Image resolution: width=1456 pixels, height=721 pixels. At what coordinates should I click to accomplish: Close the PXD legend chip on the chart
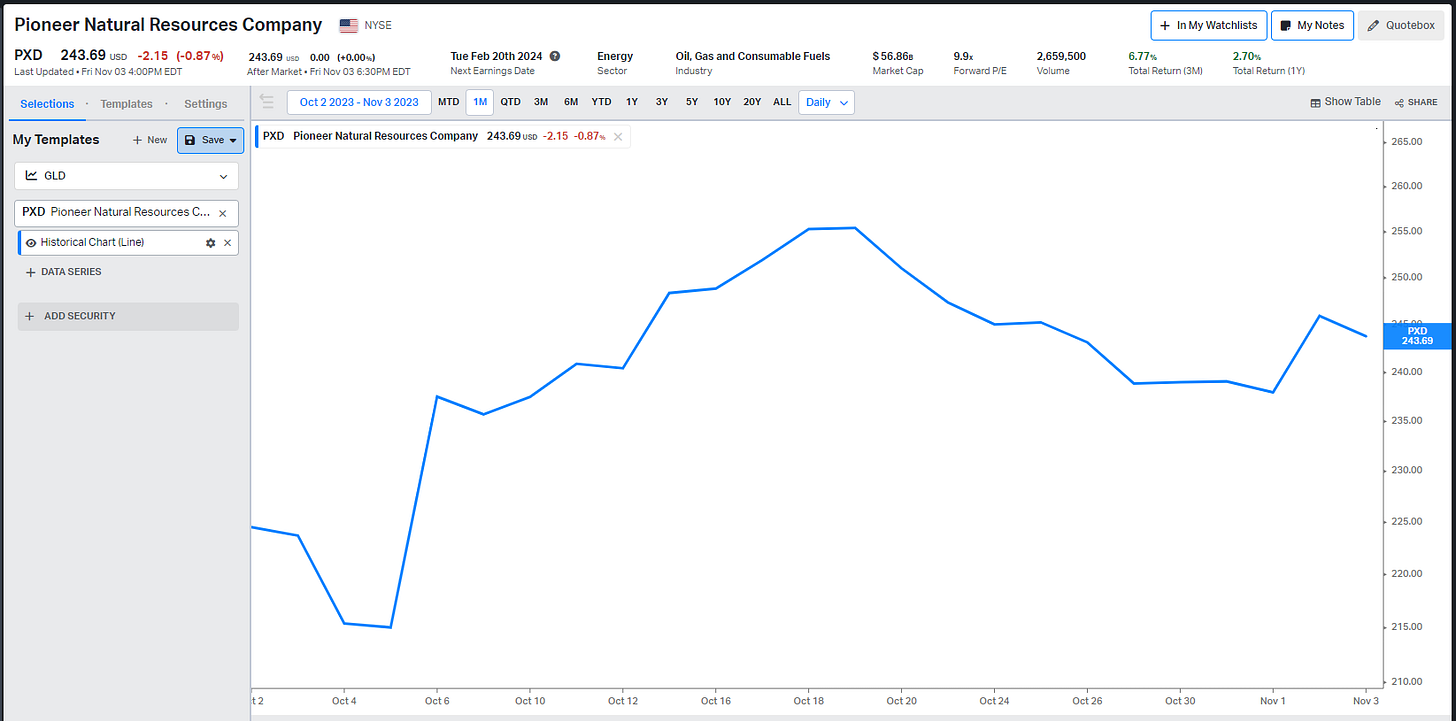[618, 137]
